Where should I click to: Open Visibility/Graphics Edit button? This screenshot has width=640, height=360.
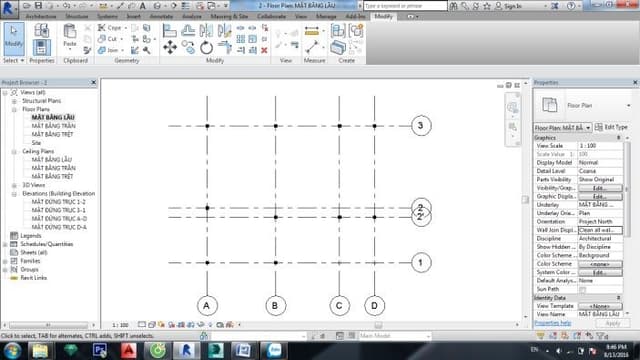click(x=600, y=188)
